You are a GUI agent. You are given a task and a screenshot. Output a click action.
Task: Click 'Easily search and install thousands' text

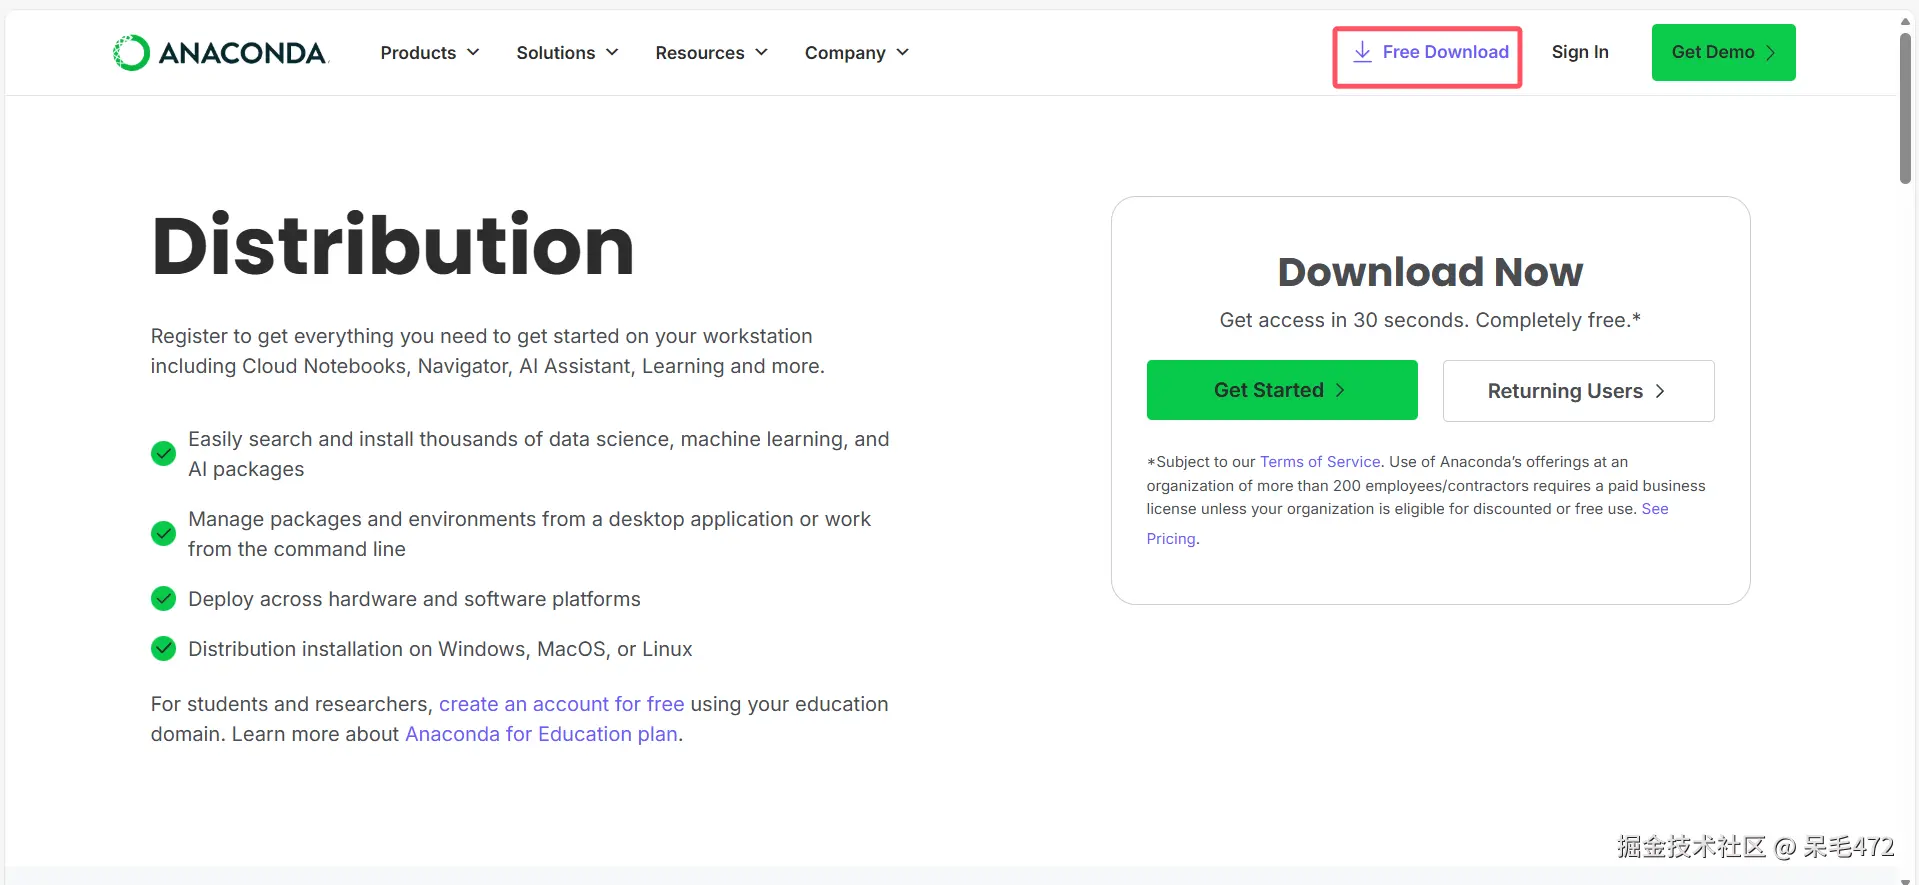pyautogui.click(x=538, y=454)
